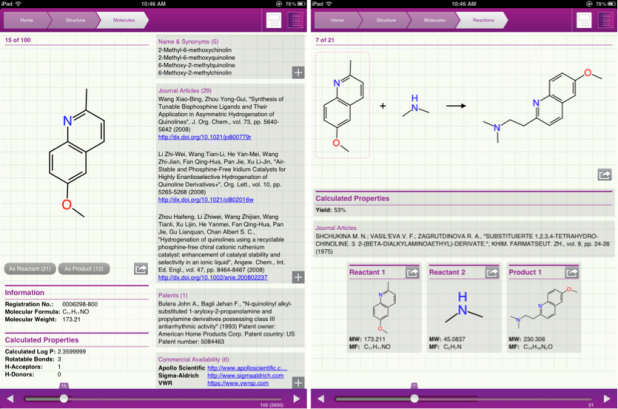Click the molecule slider handle on Molecules screen

(x=63, y=399)
